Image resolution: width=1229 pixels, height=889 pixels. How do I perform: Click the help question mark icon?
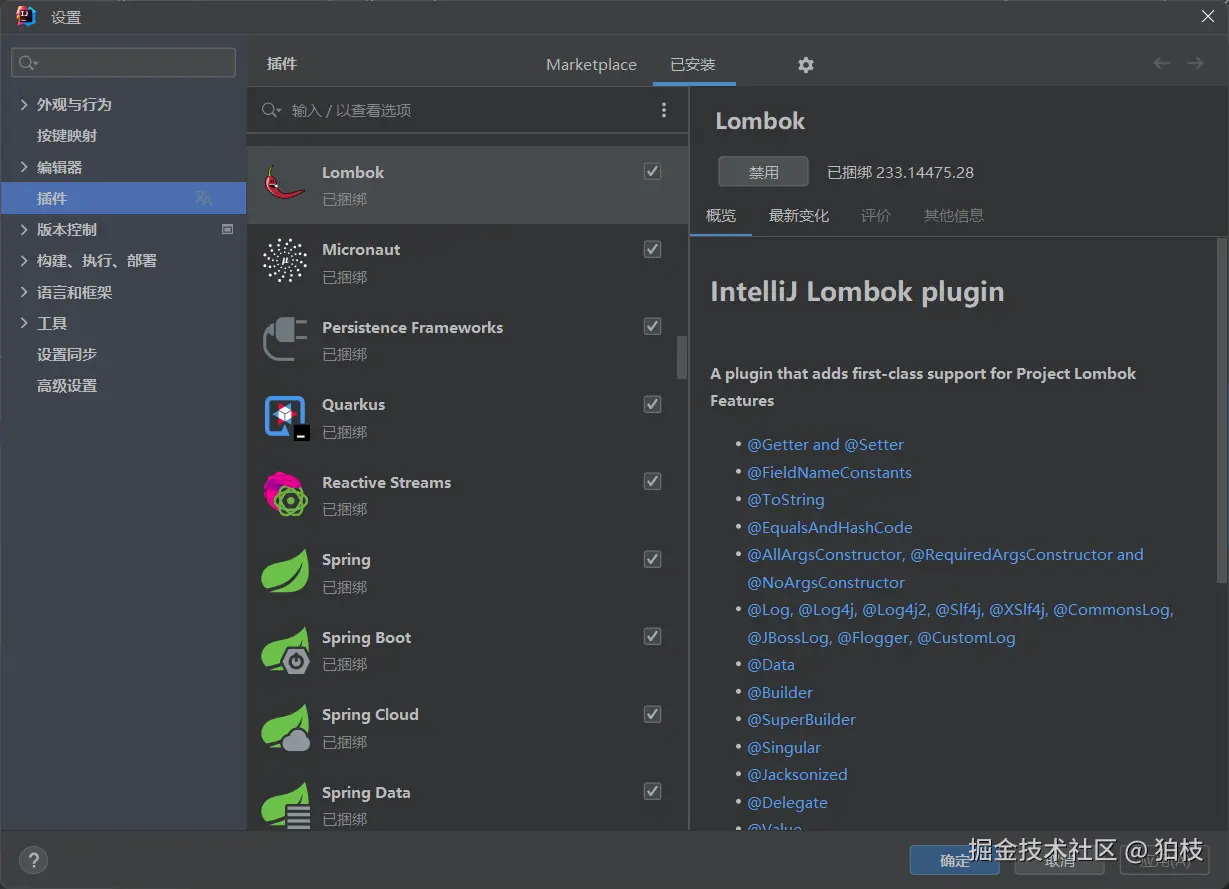point(33,859)
